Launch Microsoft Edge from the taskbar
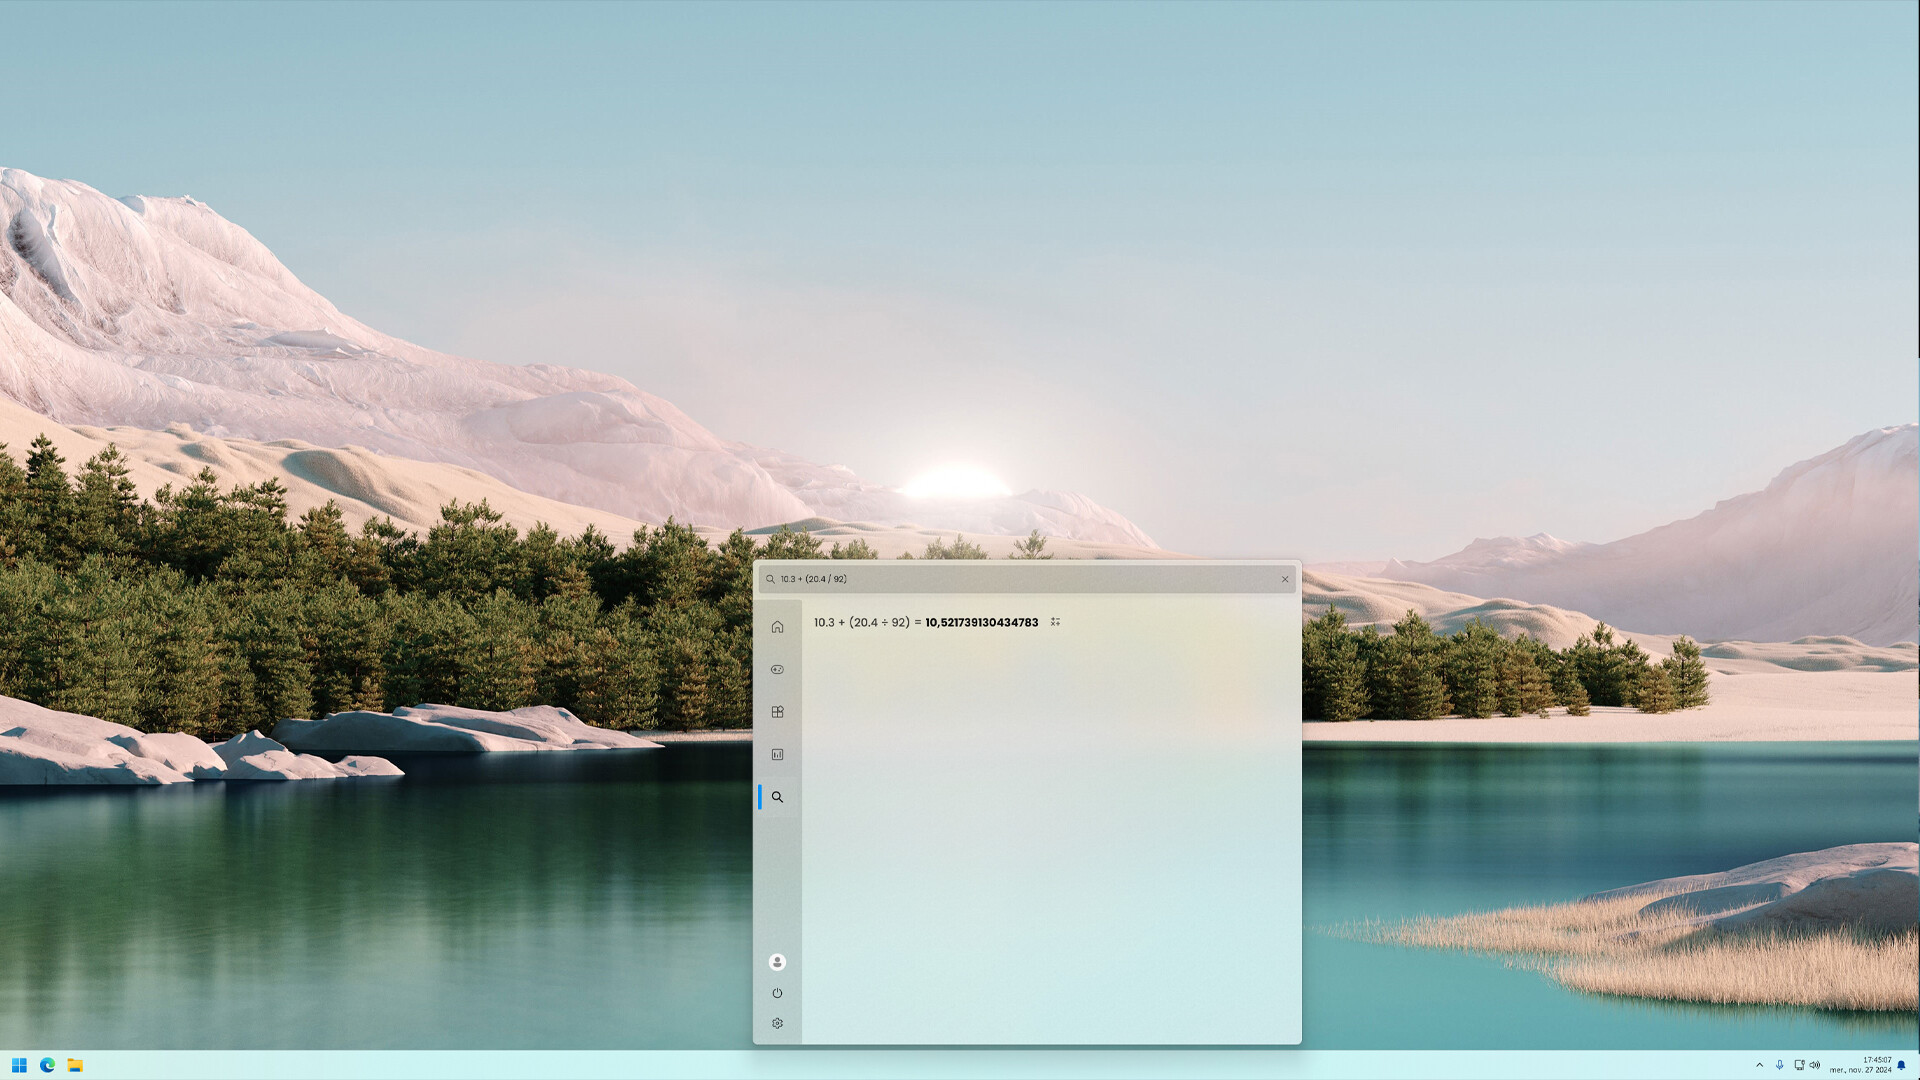The height and width of the screenshot is (1080, 1920). [x=48, y=1065]
